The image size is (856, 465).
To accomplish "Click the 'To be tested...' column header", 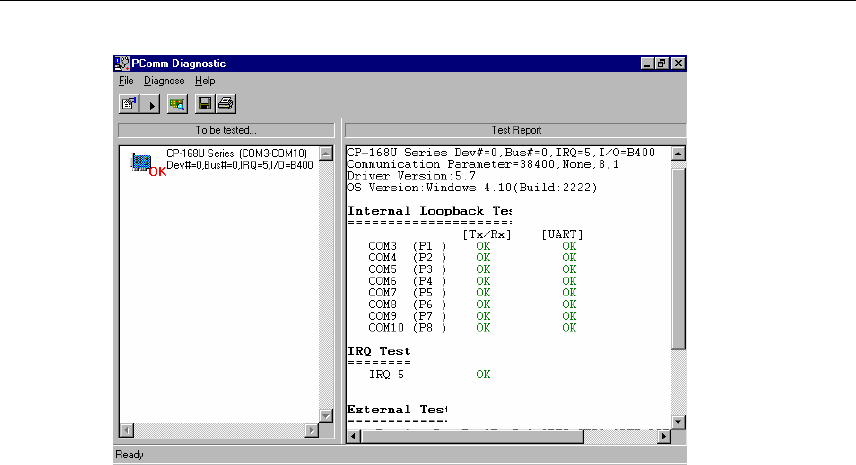I will click(226, 130).
